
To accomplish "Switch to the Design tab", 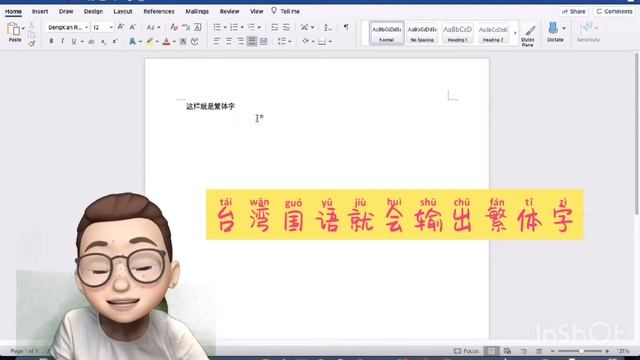I will pos(93,11).
